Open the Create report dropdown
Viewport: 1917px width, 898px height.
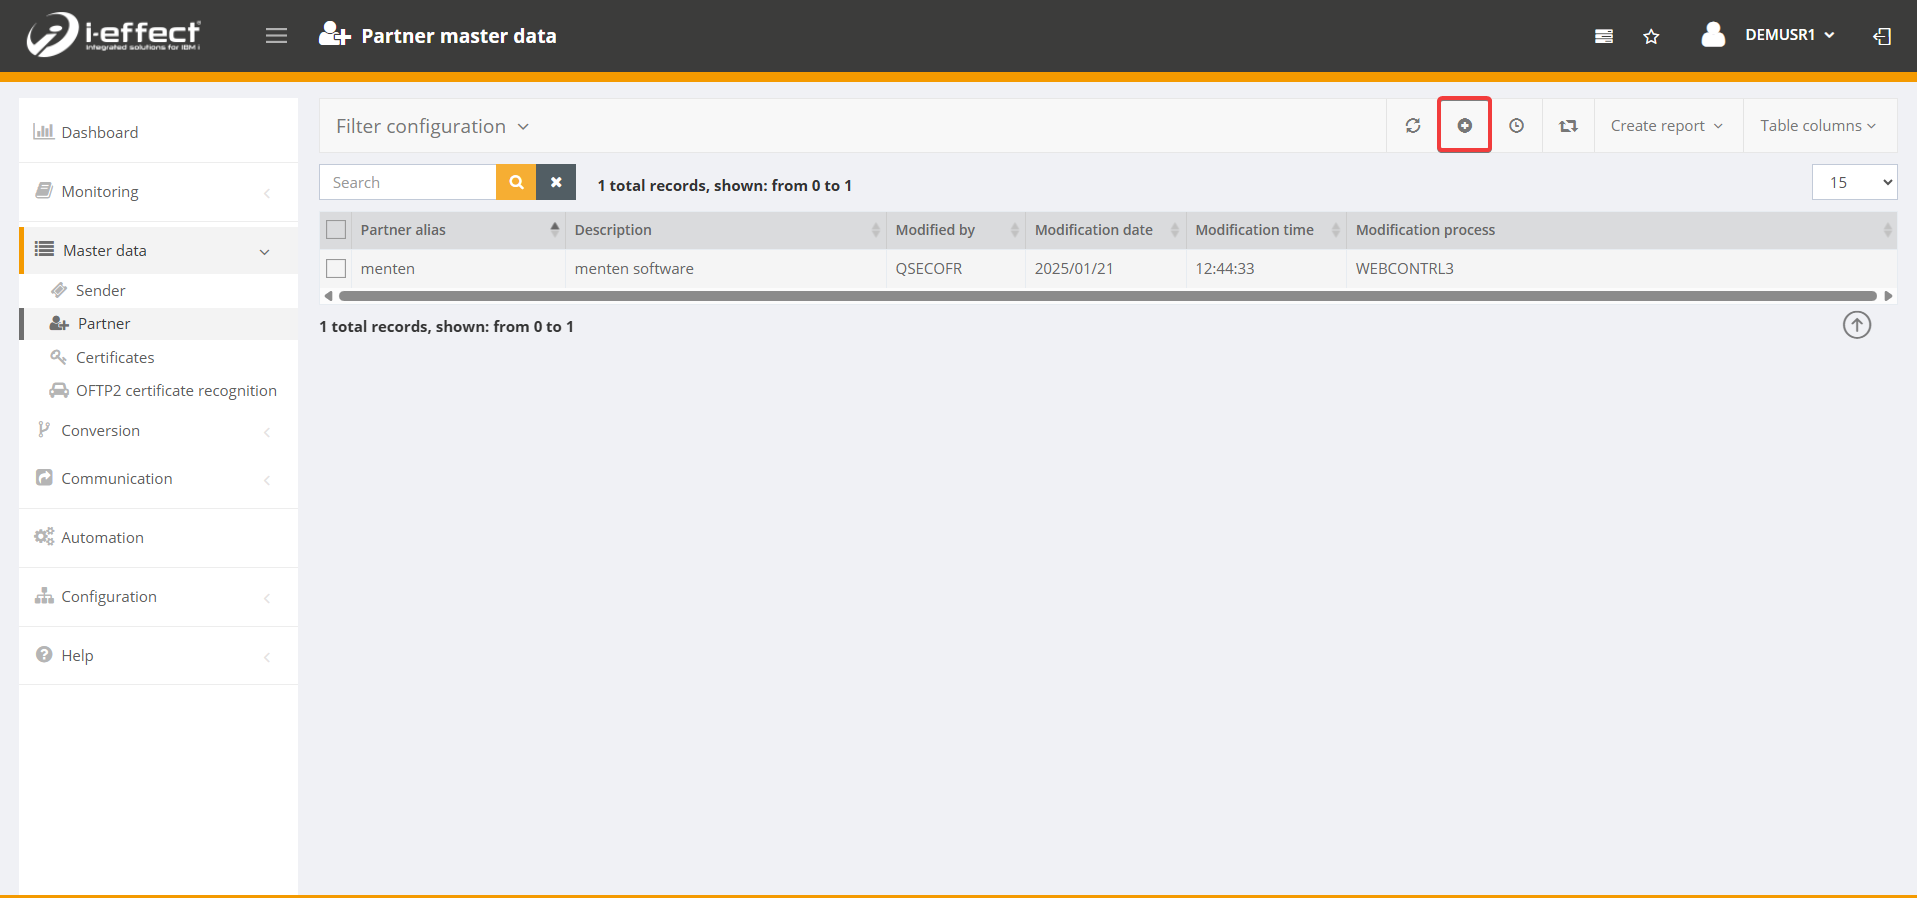pos(1666,126)
